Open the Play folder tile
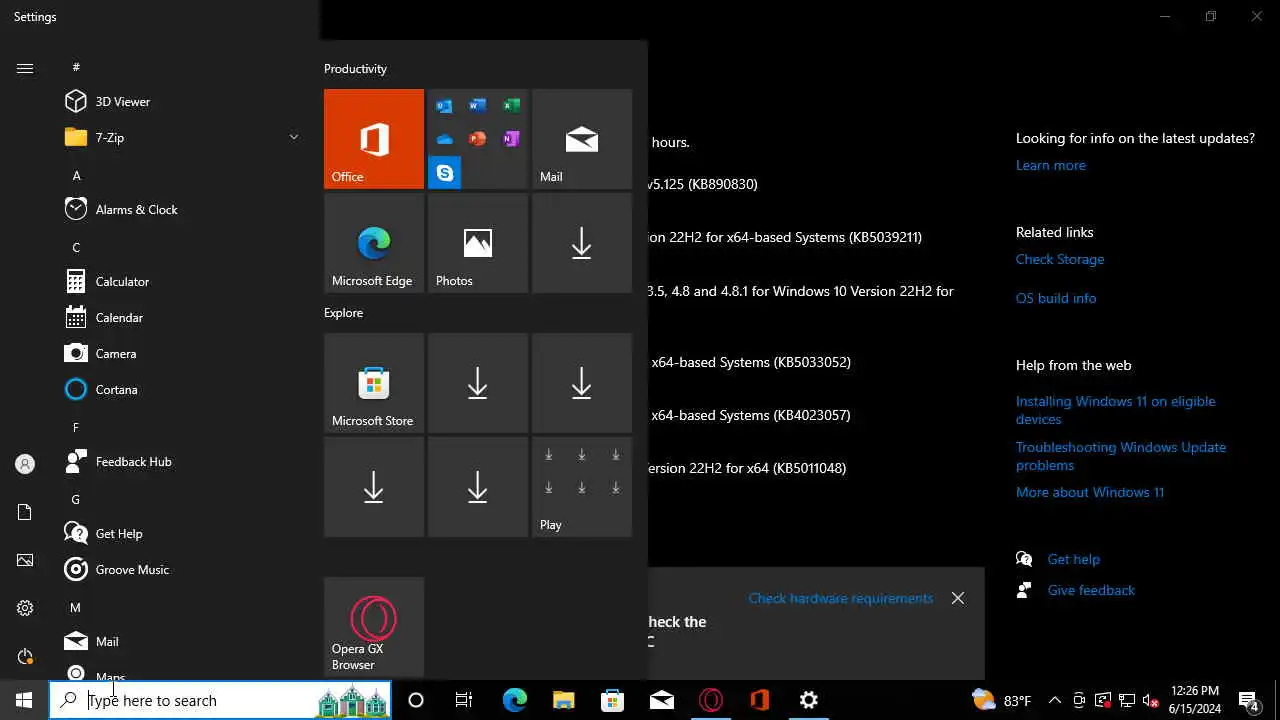This screenshot has width=1280, height=720. 582,487
